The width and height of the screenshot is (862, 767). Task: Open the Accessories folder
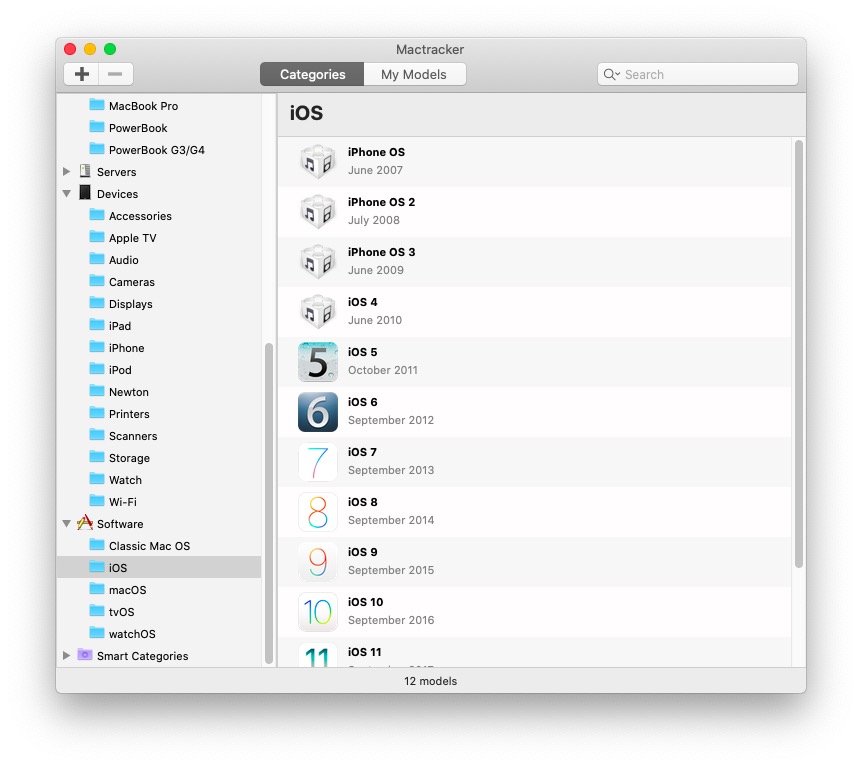158,216
